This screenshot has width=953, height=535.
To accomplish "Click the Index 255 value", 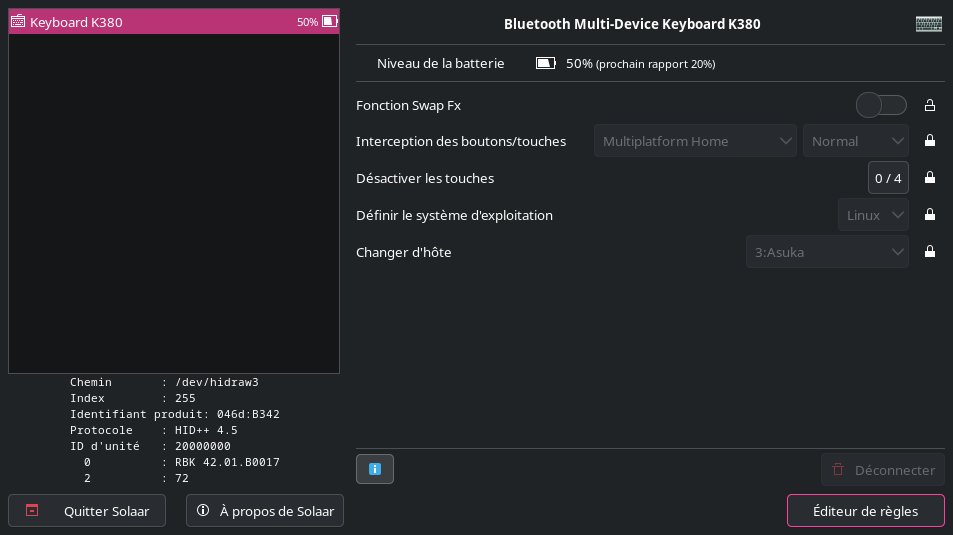I will [185, 398].
